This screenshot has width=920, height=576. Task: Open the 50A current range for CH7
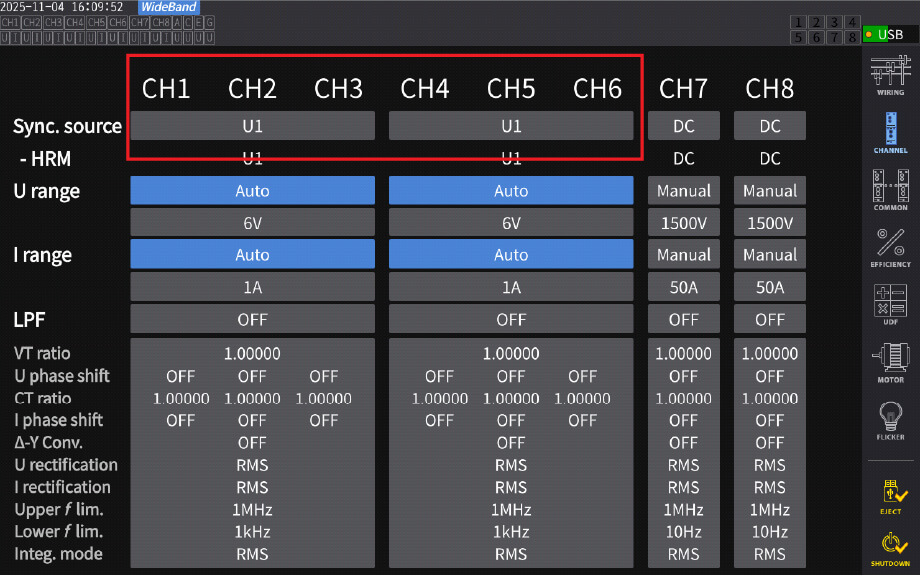click(x=684, y=288)
